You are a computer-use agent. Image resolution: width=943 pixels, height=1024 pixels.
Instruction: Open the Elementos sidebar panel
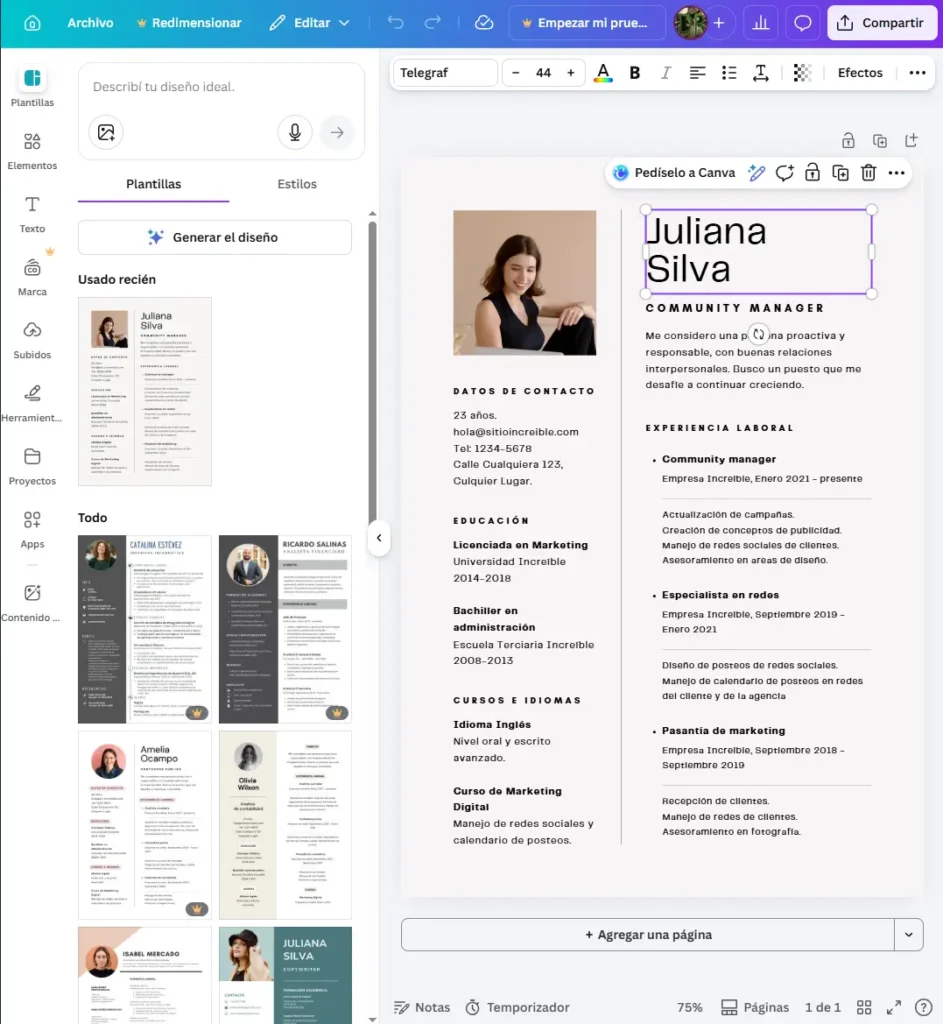pyautogui.click(x=32, y=151)
